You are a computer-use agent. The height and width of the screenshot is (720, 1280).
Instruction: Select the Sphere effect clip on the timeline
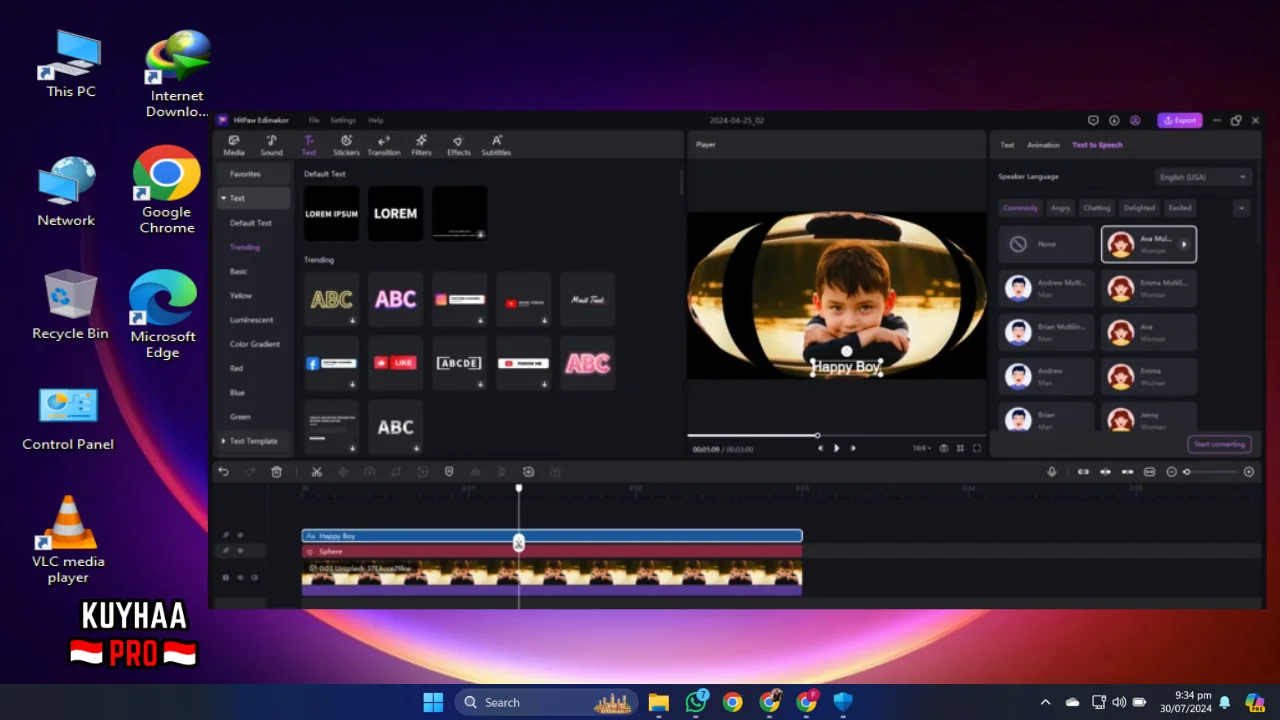[552, 551]
